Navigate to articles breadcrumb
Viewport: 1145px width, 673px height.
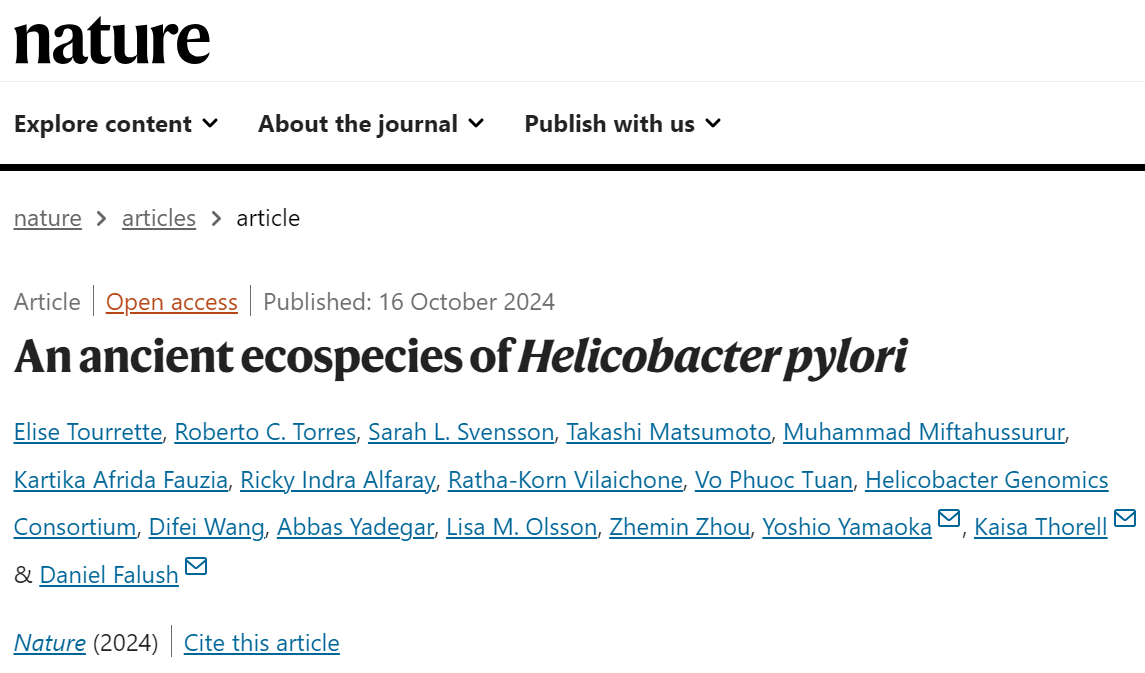click(x=159, y=218)
